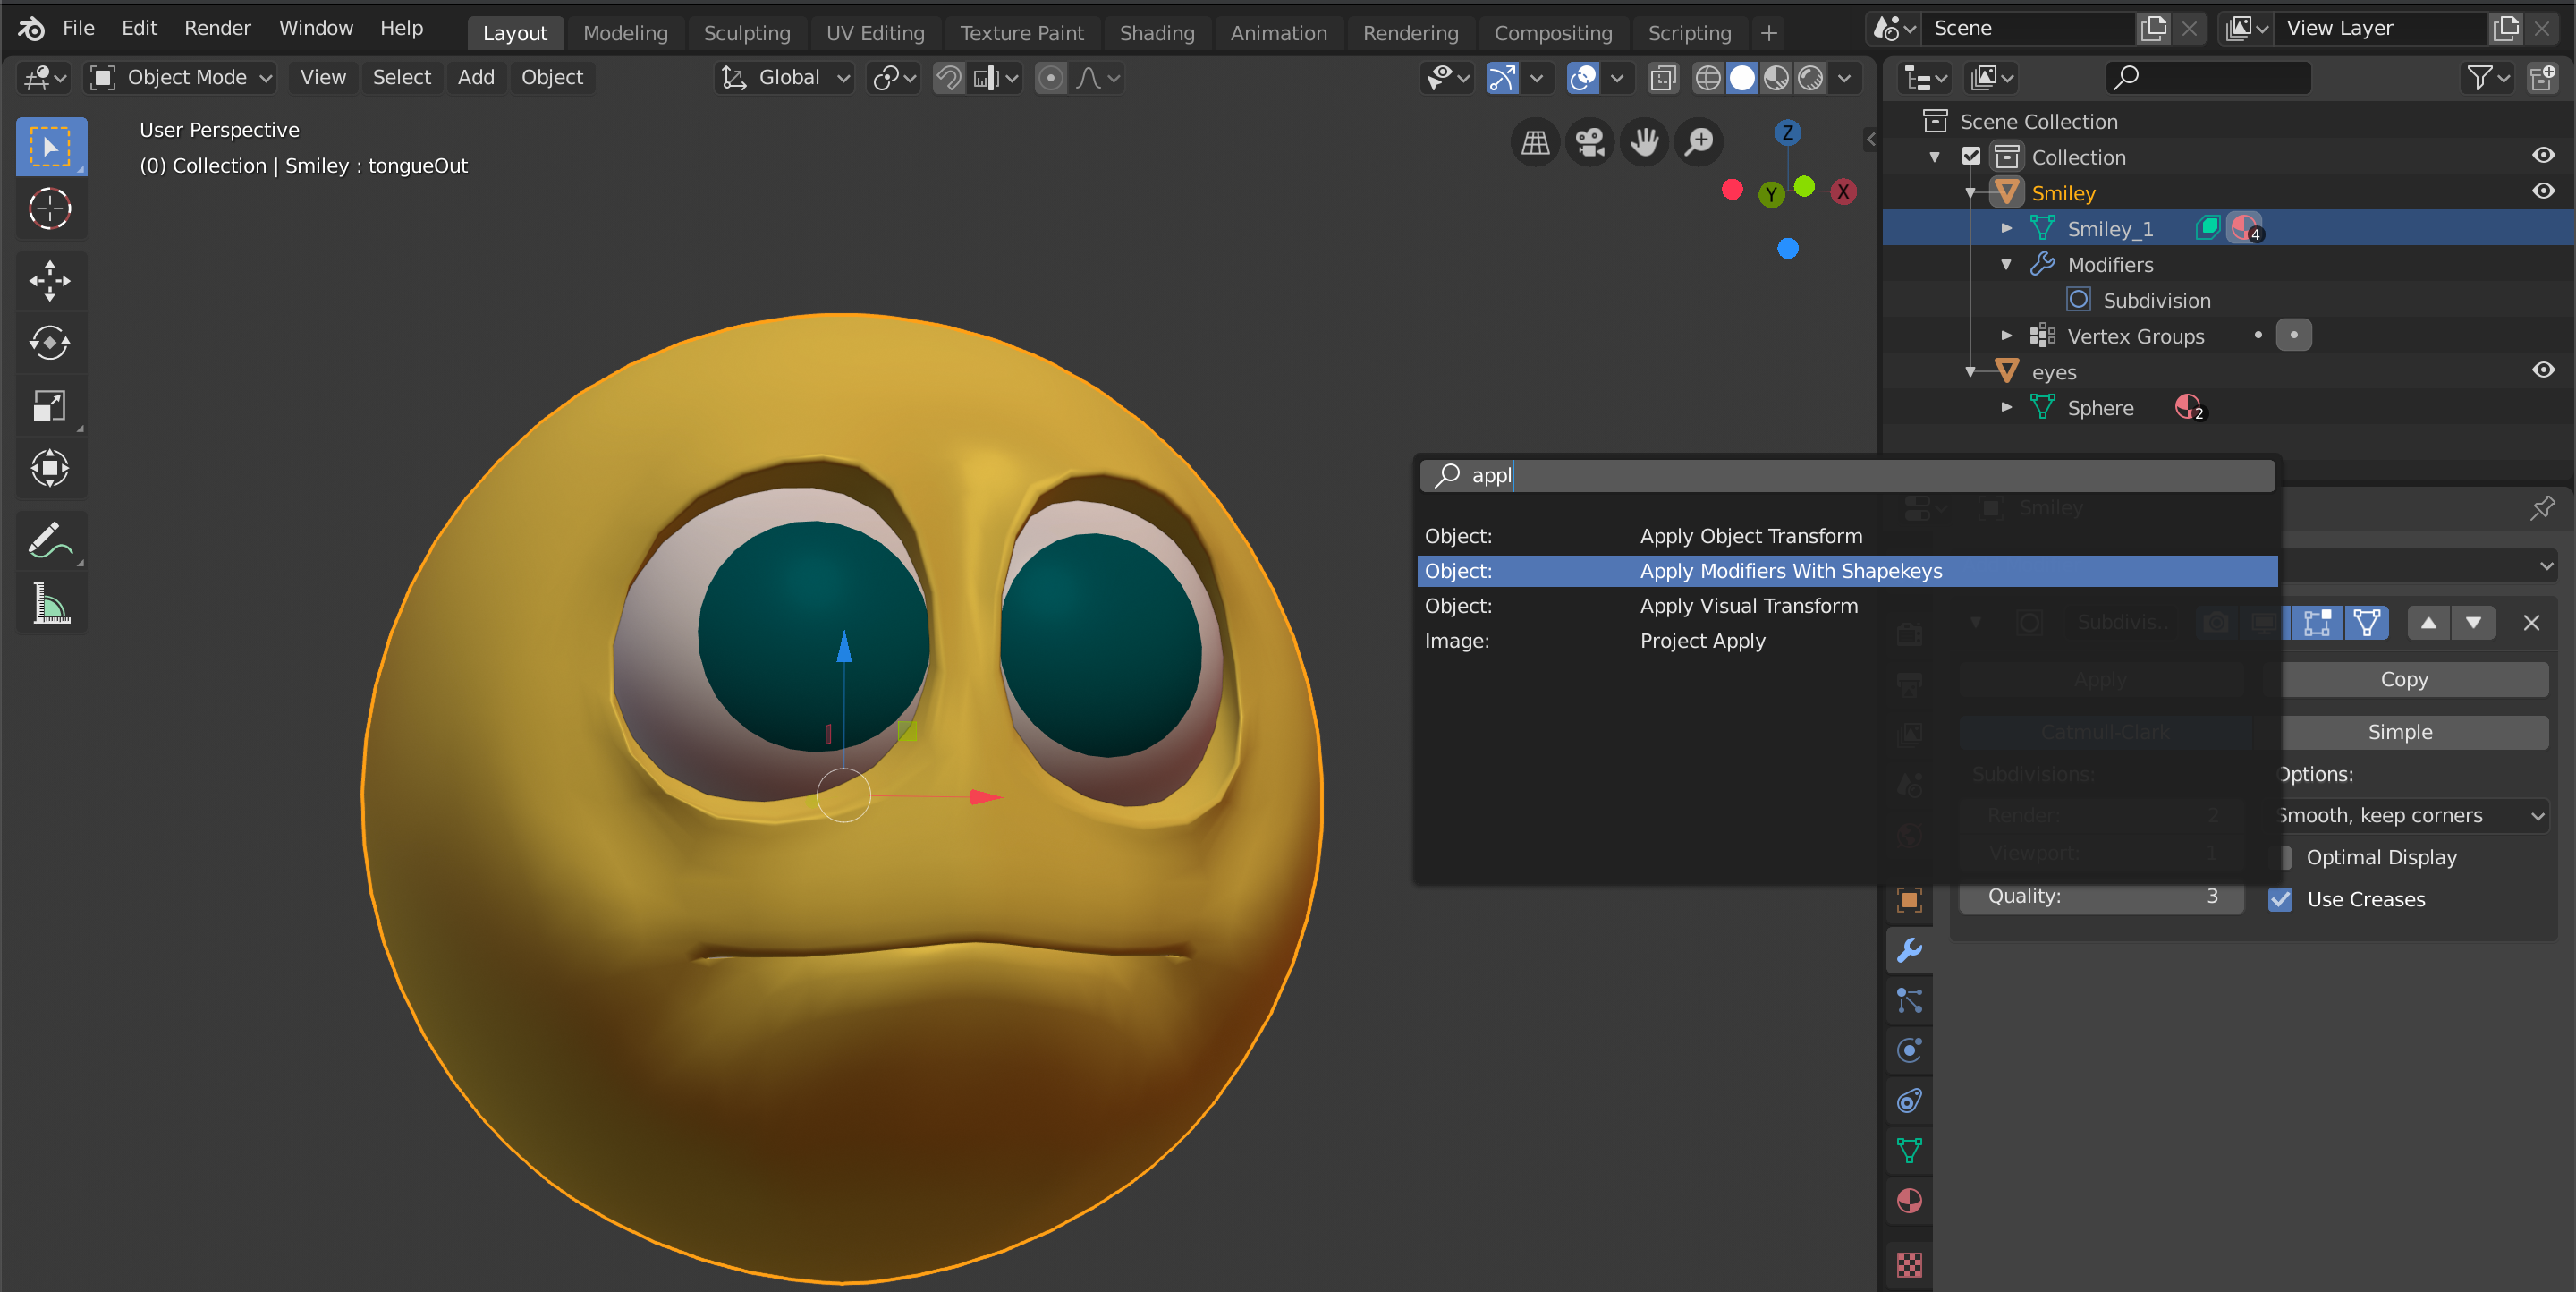Adjust the Quality value field

[2100, 897]
